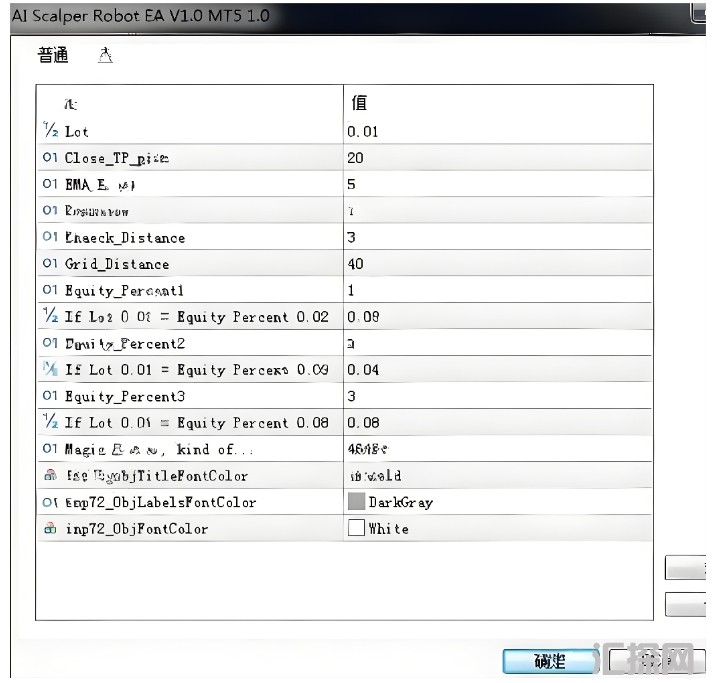Click the 01 icon beside Equity_Percent3

point(50,396)
